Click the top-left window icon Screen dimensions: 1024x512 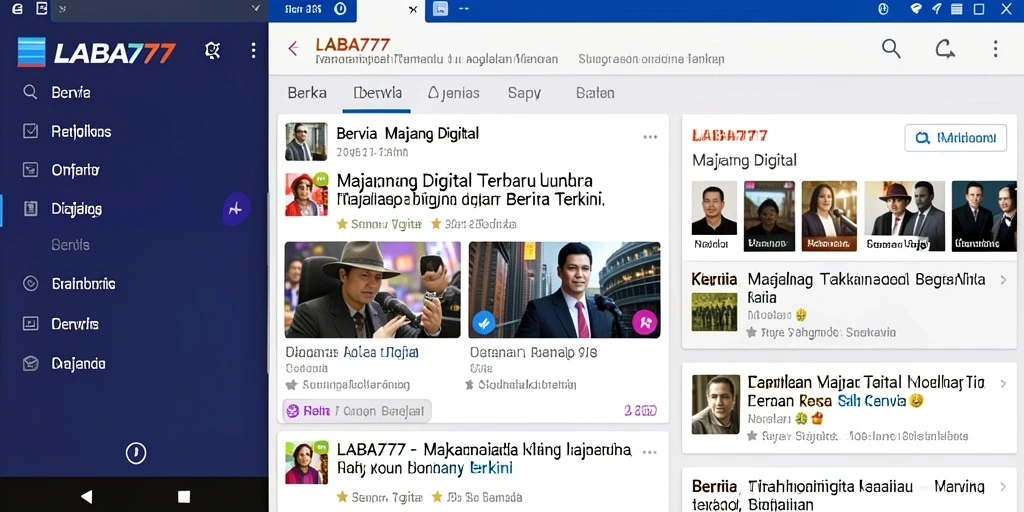pos(18,8)
